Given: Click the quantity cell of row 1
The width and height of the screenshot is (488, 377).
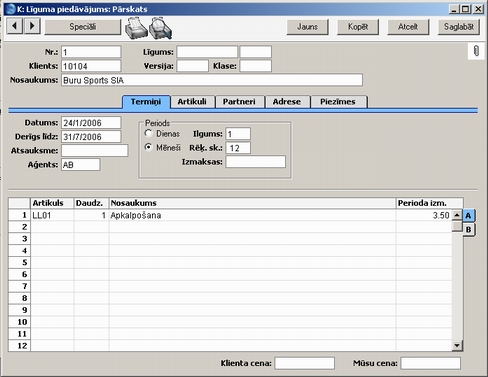Looking at the screenshot, I should point(91,215).
